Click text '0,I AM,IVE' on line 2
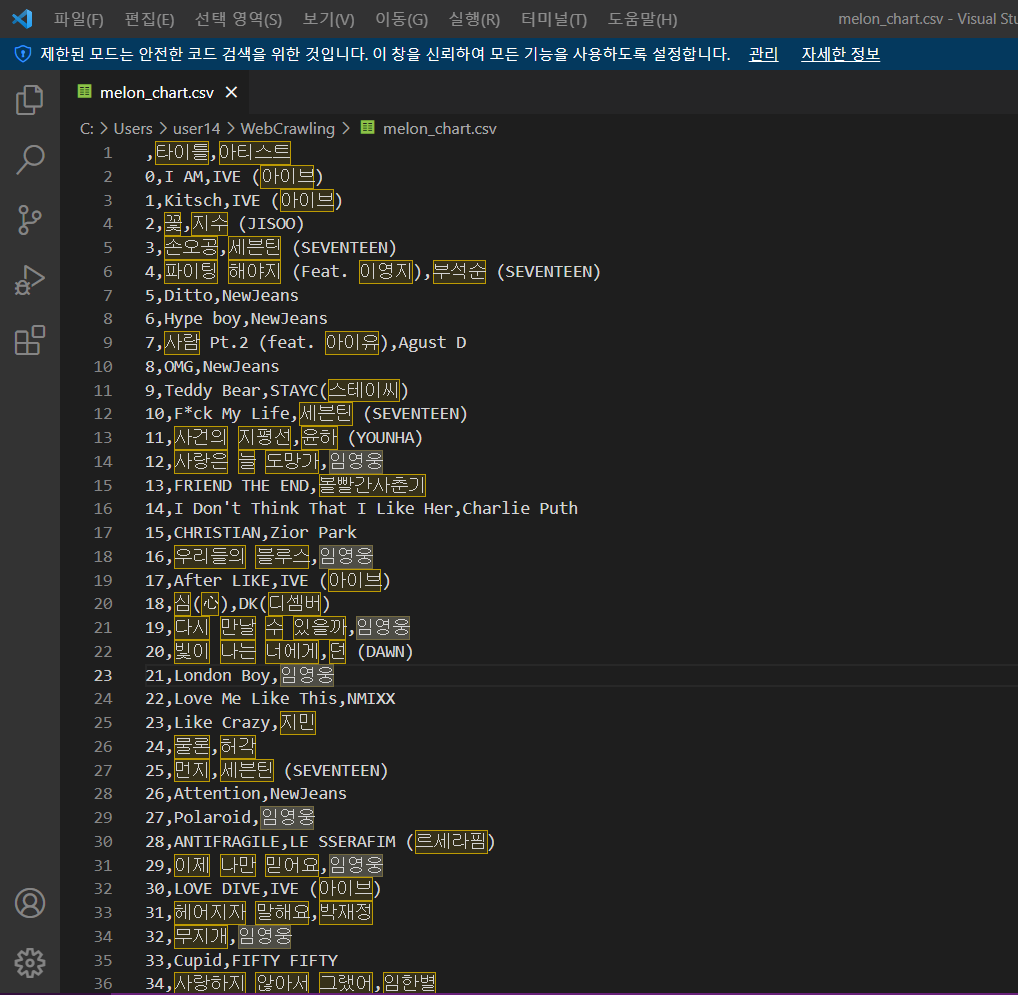The image size is (1018, 995). (193, 177)
